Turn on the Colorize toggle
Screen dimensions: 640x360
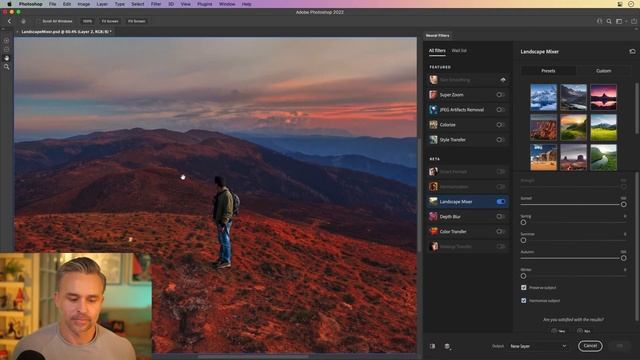point(500,124)
